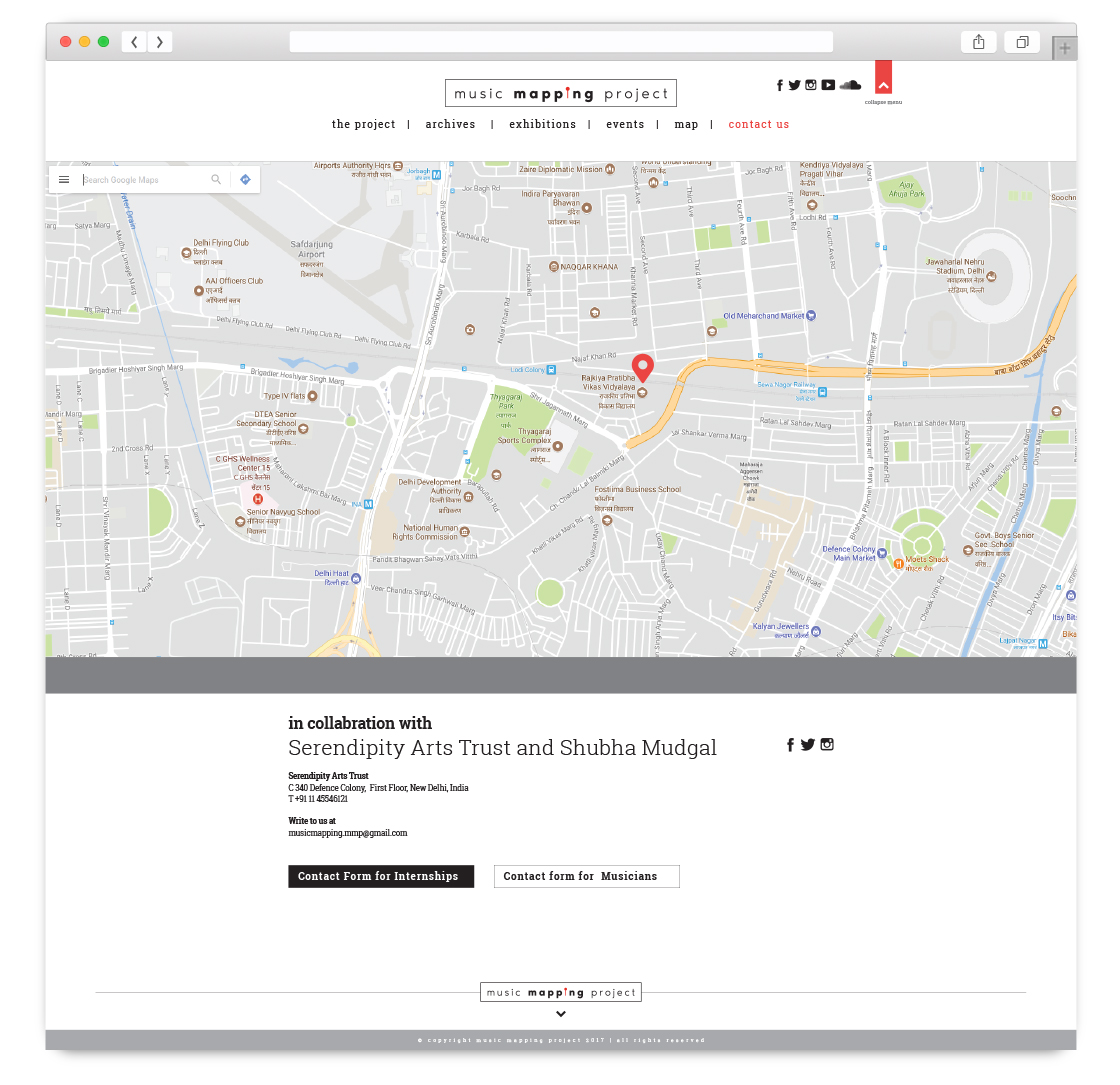Open the Facebook icon beside the collaboration heading
The height and width of the screenshot is (1085, 1120).
tap(790, 745)
